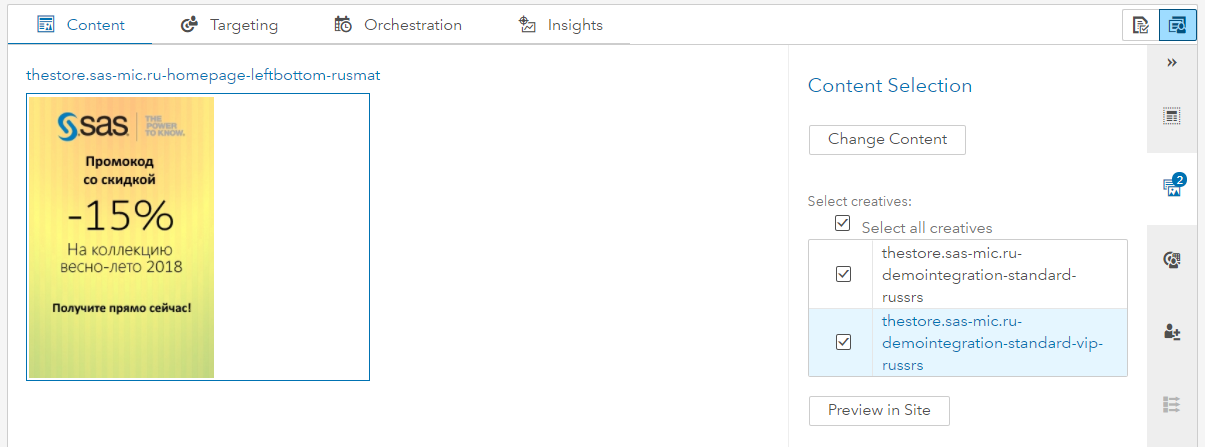Select the demointegration-standard-vip-russrs creative name
This screenshot has height=447, width=1205.
991,343
